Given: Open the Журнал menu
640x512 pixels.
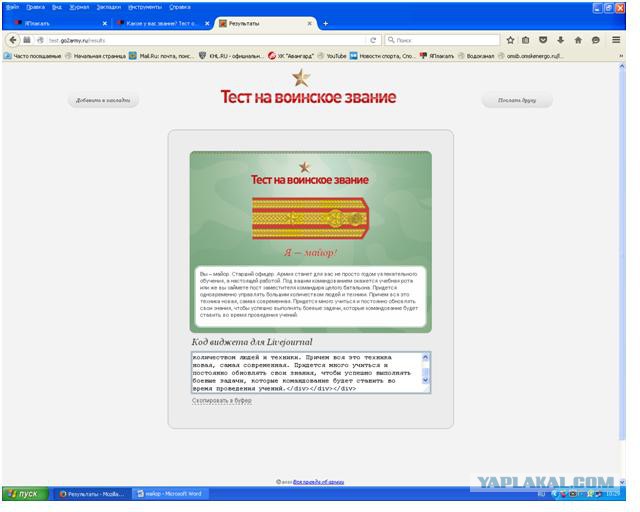Looking at the screenshot, I should (79, 7).
